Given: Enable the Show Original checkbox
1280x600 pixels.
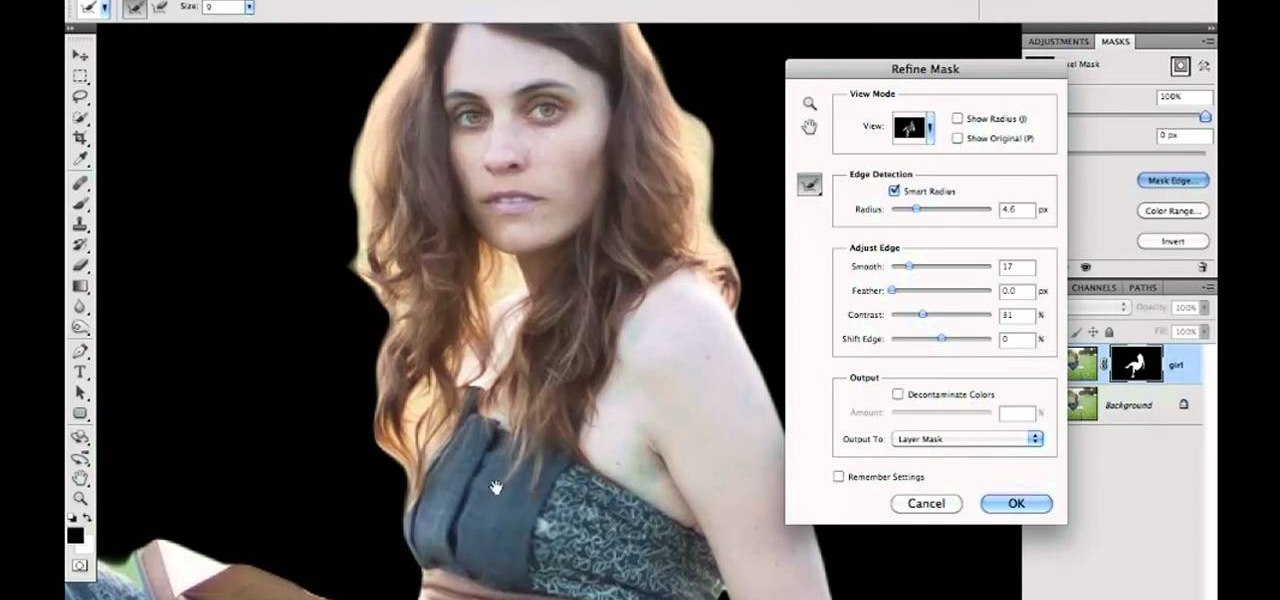Looking at the screenshot, I should point(957,138).
